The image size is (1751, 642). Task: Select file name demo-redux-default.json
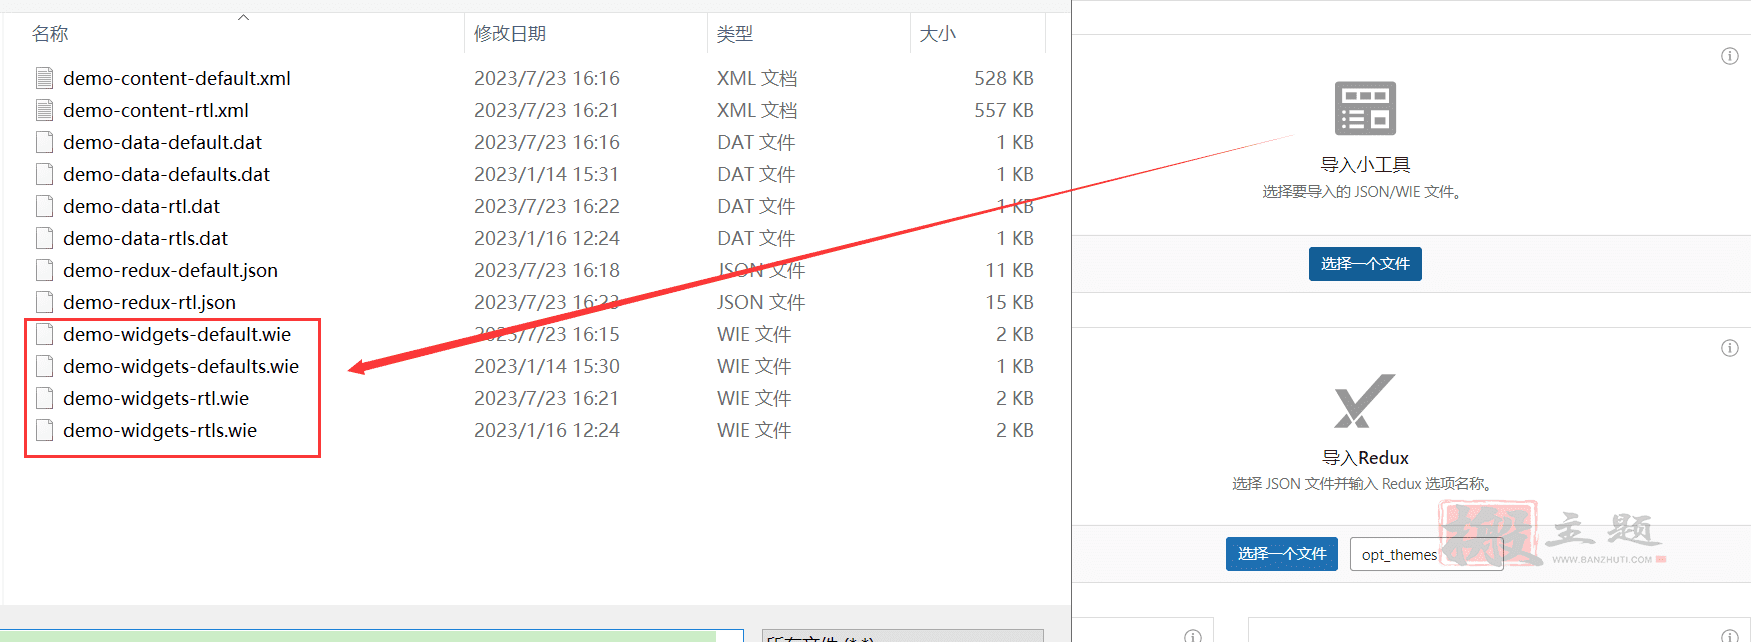pos(170,270)
